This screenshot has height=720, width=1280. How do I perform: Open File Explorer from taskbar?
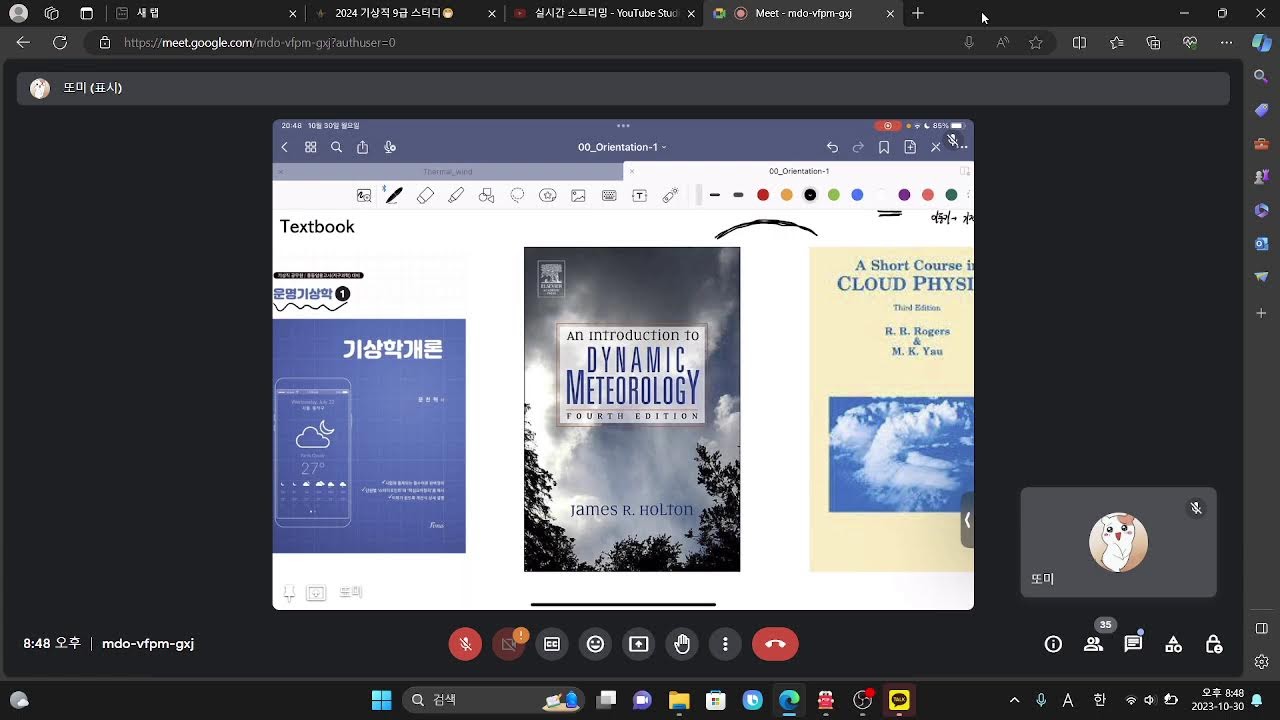click(x=679, y=700)
